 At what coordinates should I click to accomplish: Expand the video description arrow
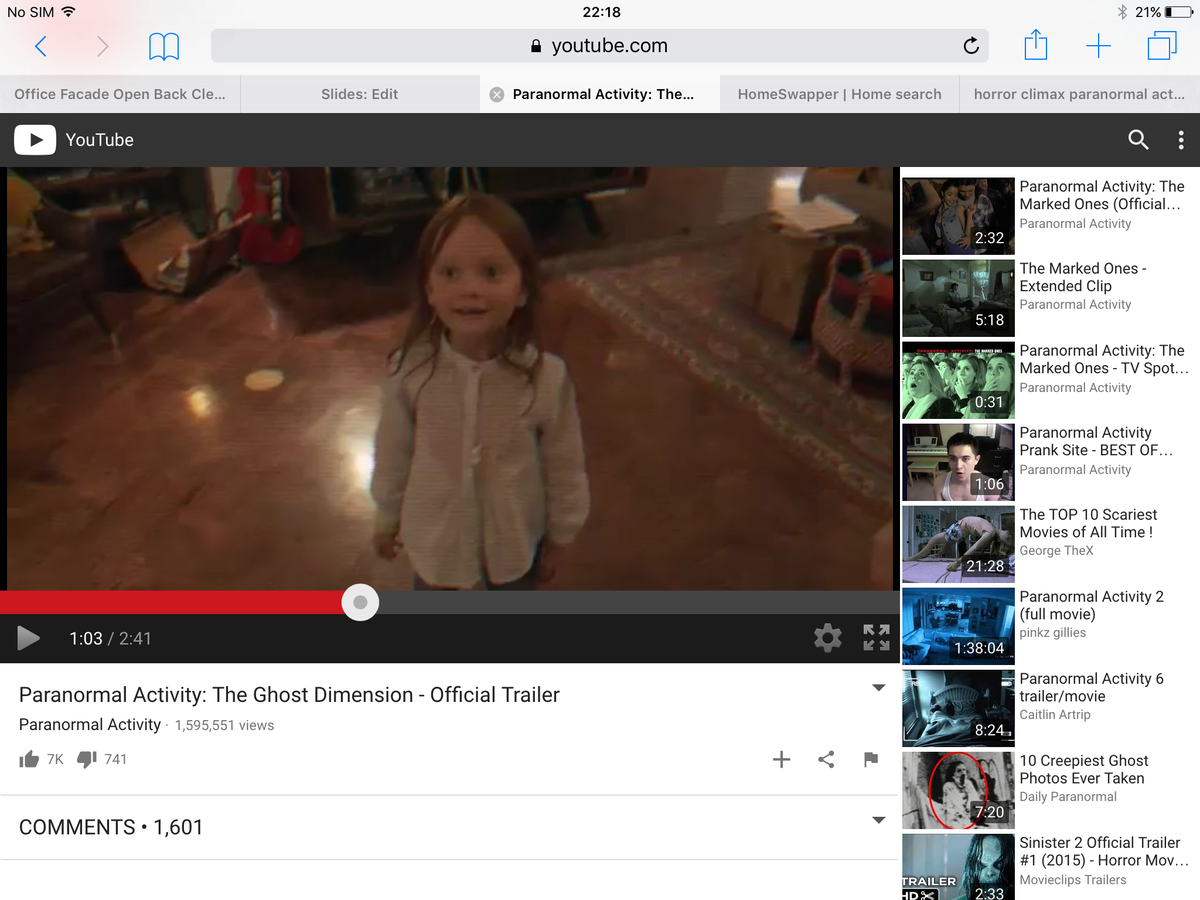point(879,688)
